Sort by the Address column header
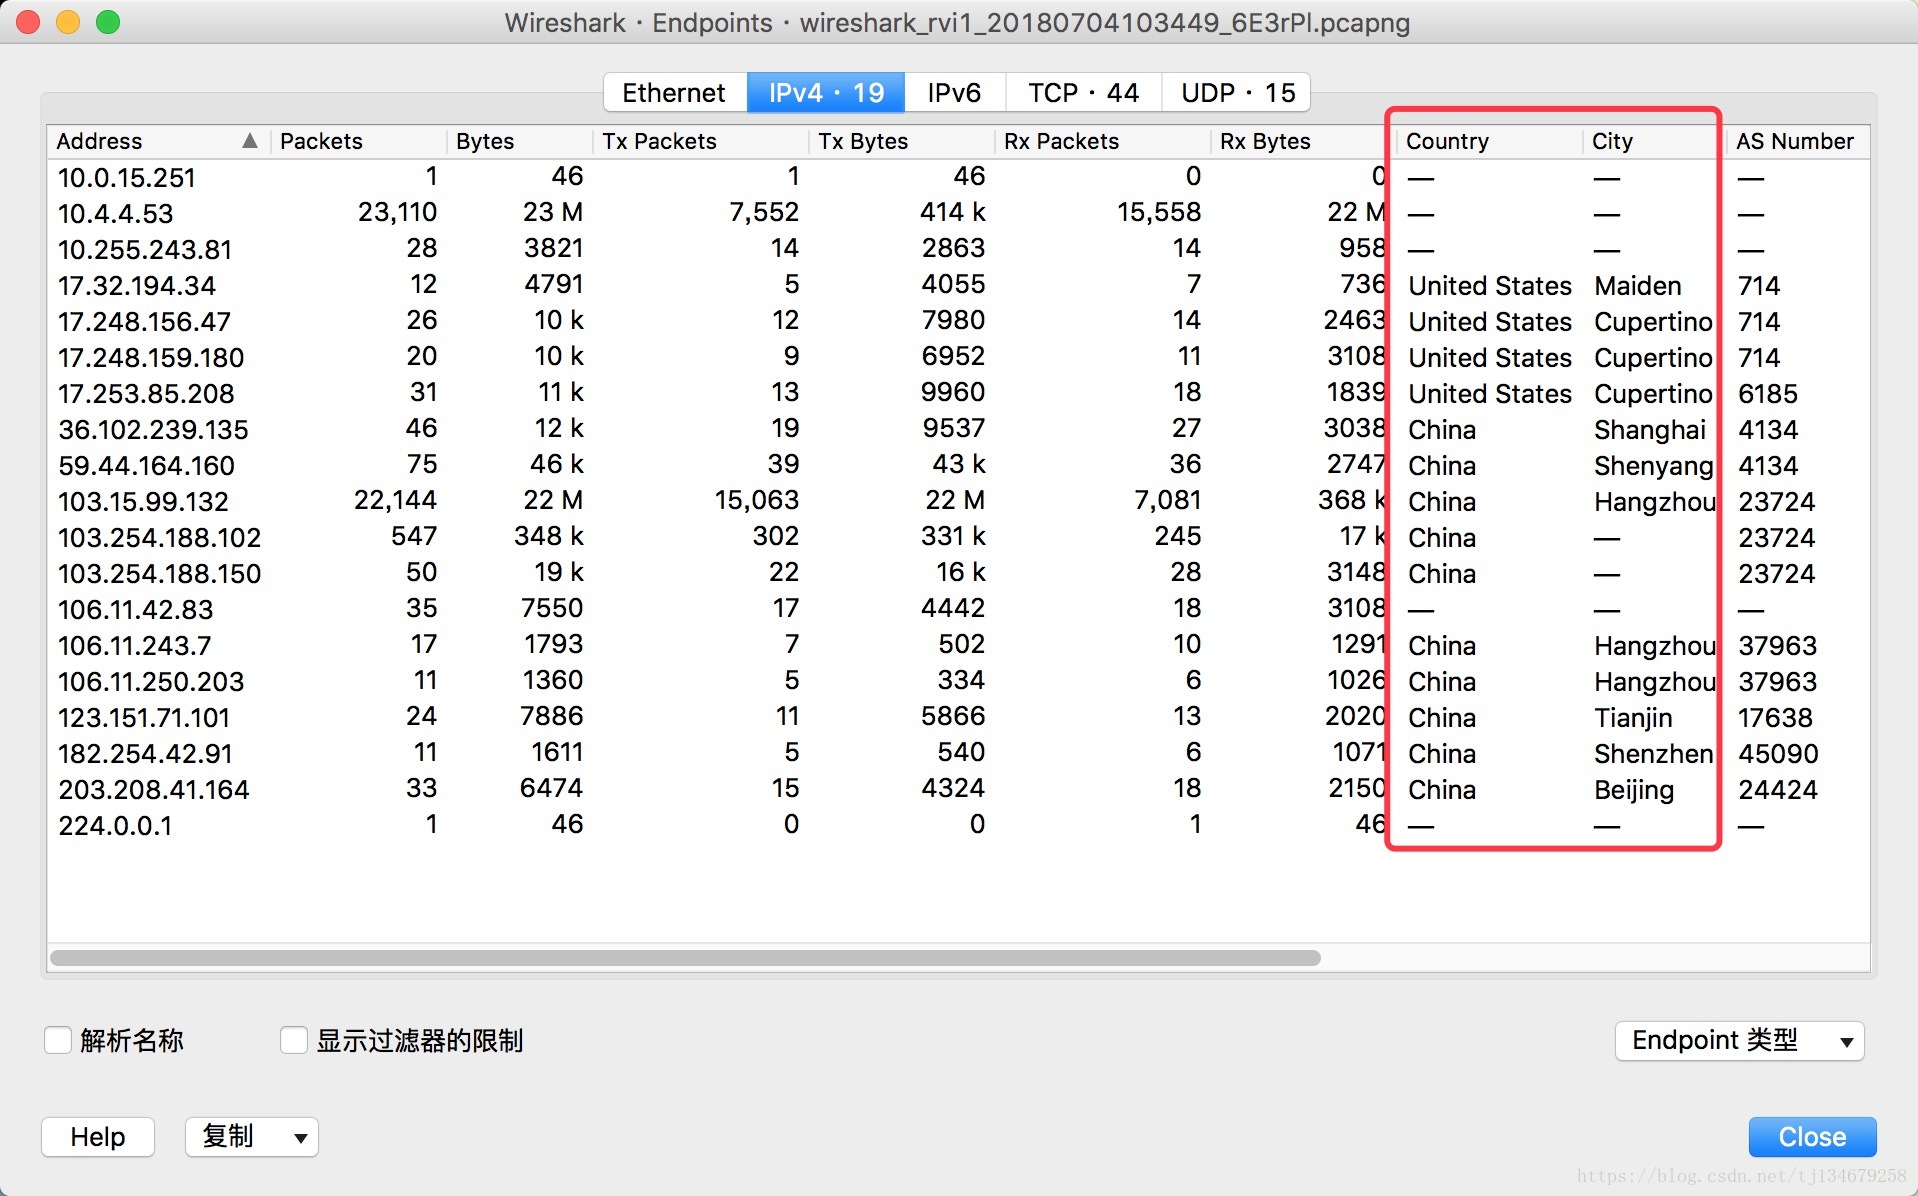The image size is (1918, 1196). coord(158,141)
